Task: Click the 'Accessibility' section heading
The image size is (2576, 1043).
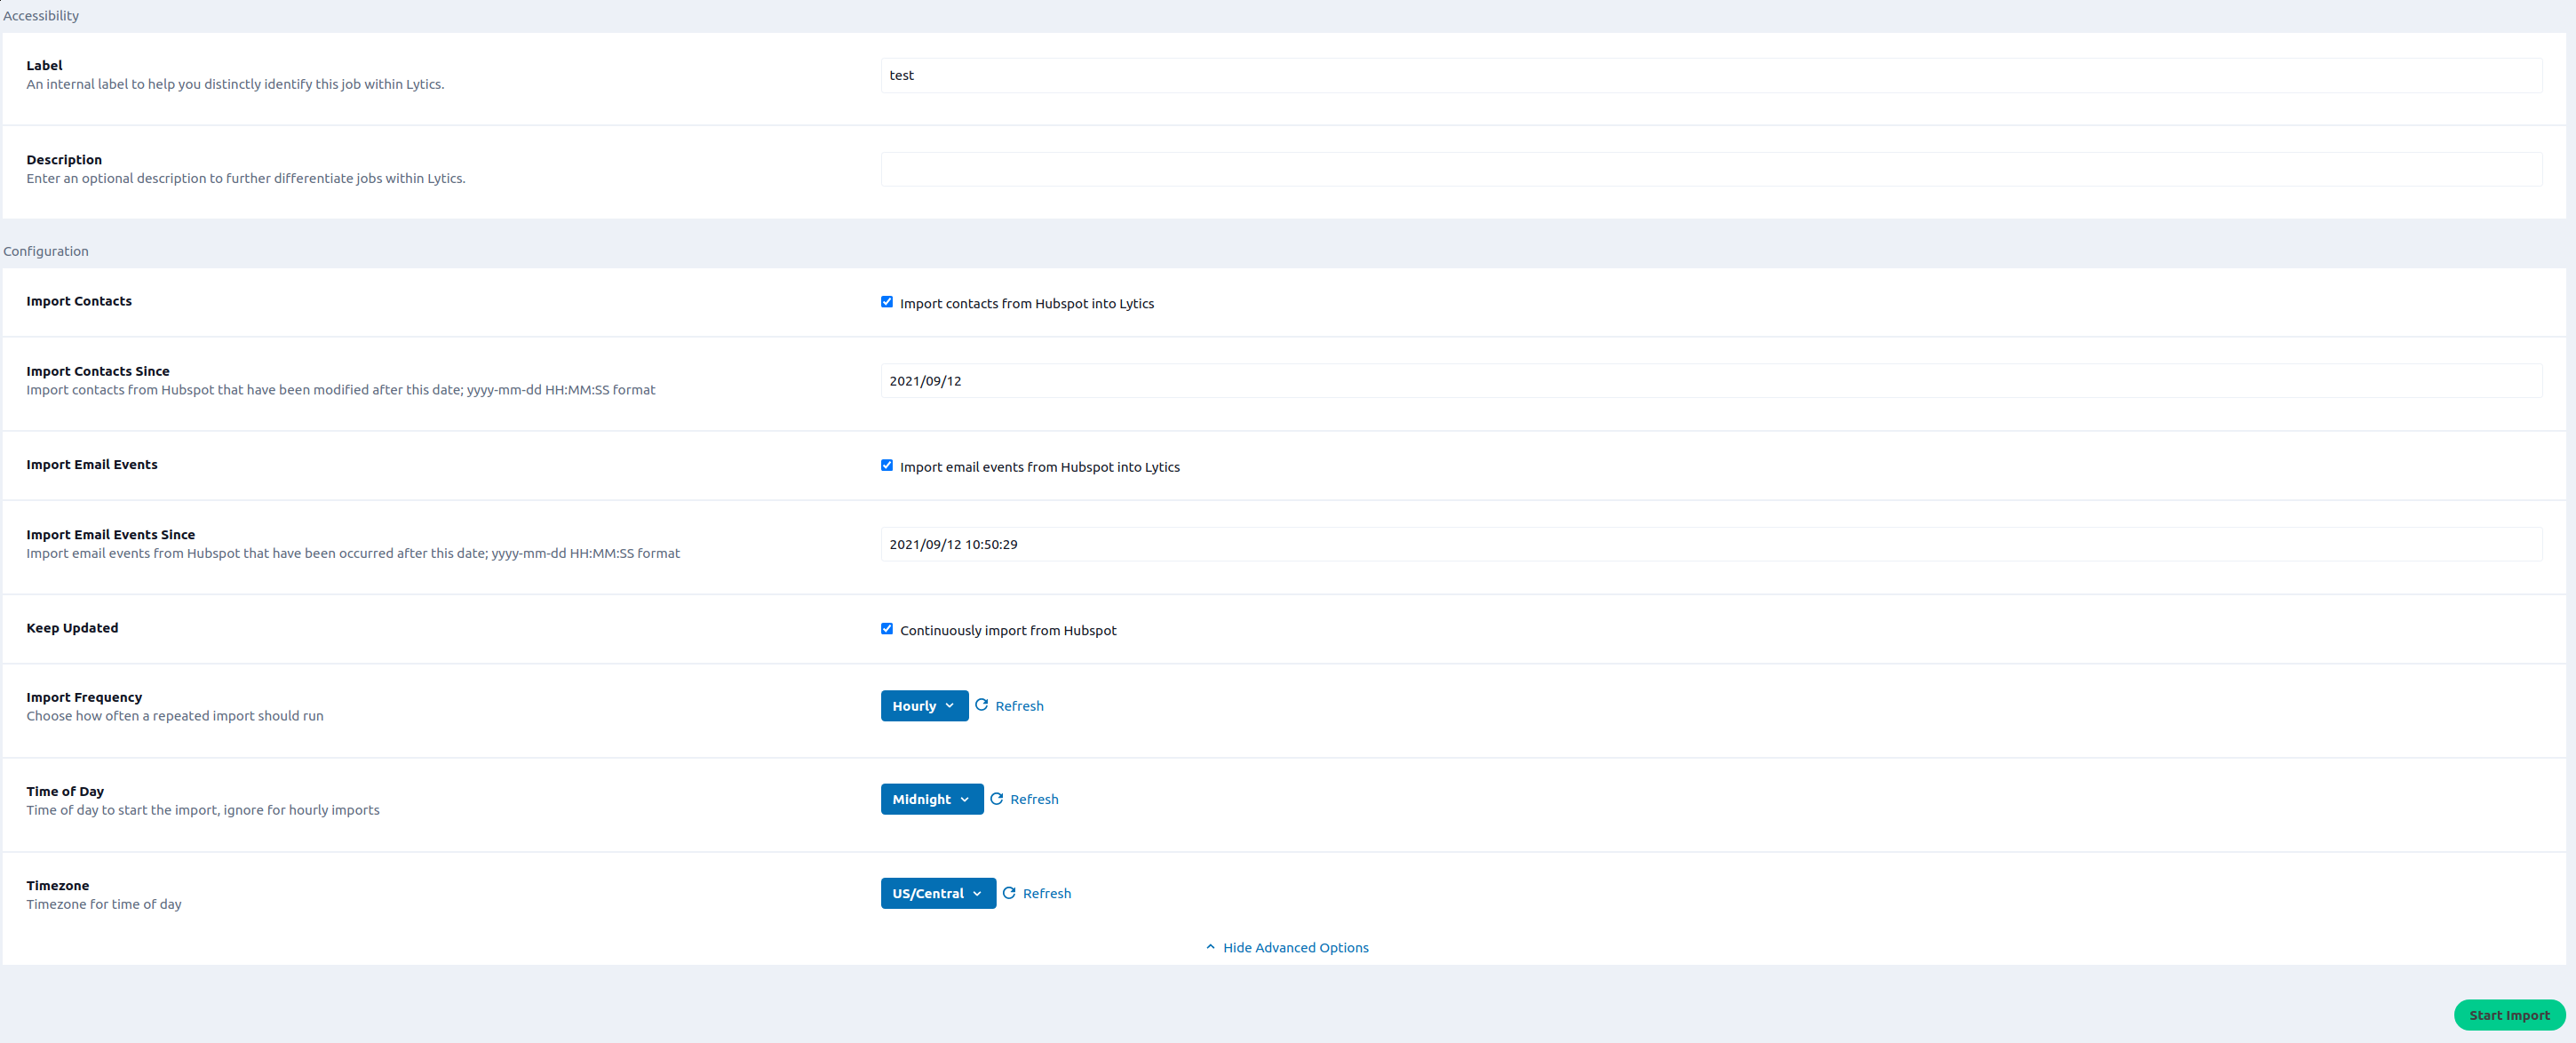Action: [41, 16]
